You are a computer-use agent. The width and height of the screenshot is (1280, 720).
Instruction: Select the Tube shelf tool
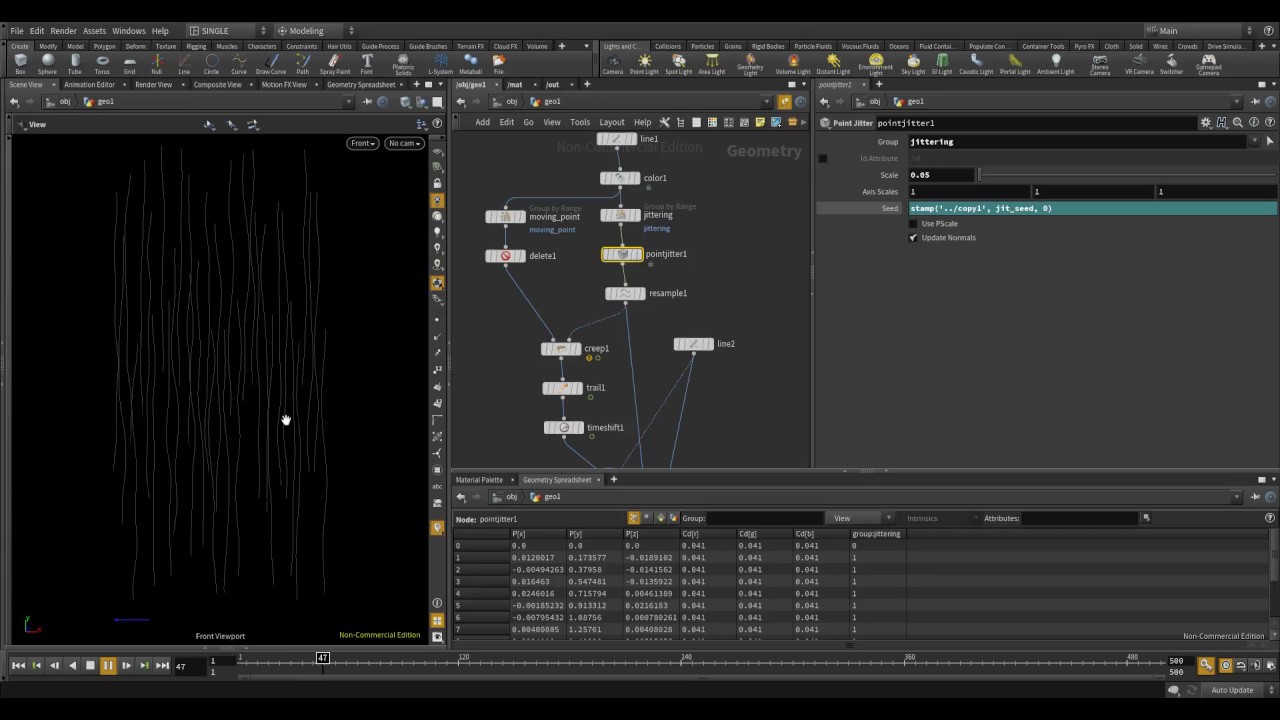point(75,64)
